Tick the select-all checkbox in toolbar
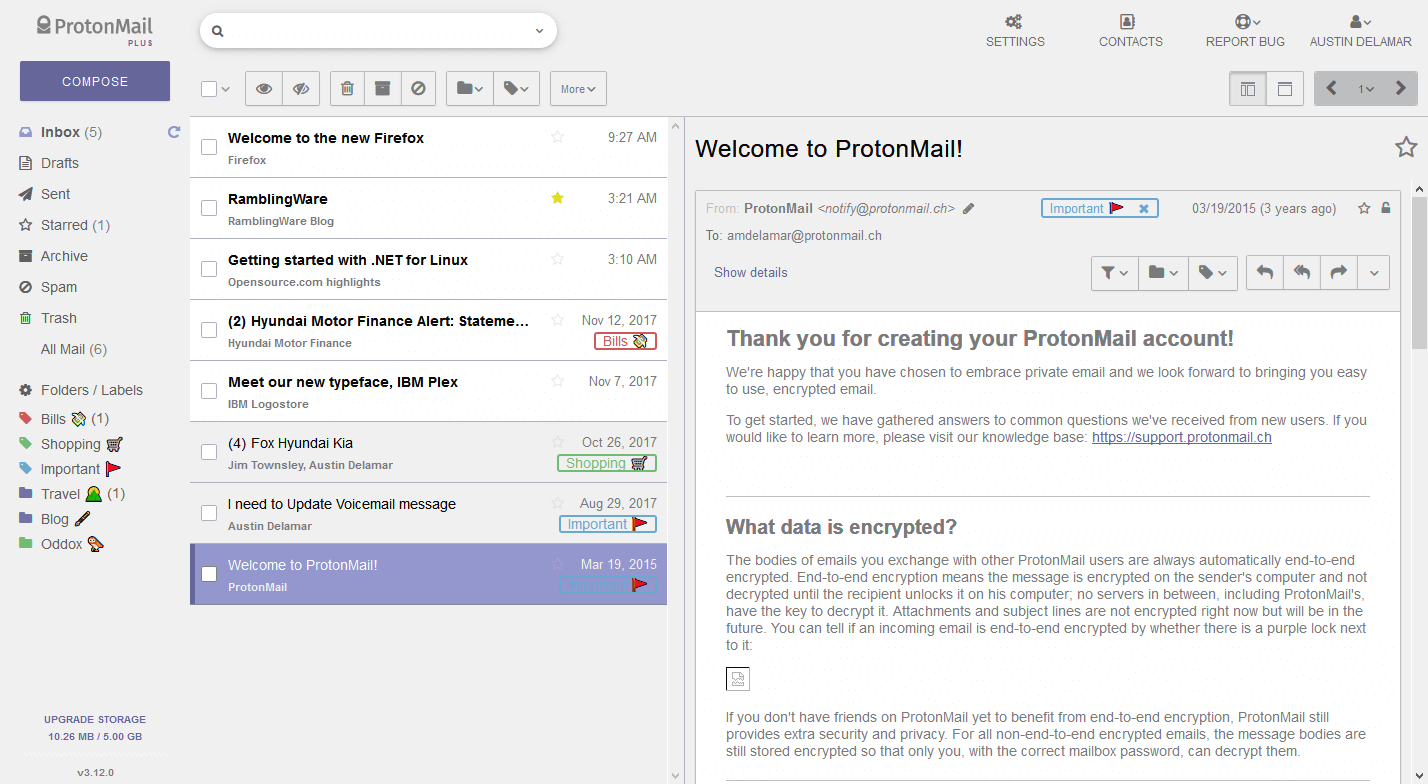 coord(209,89)
